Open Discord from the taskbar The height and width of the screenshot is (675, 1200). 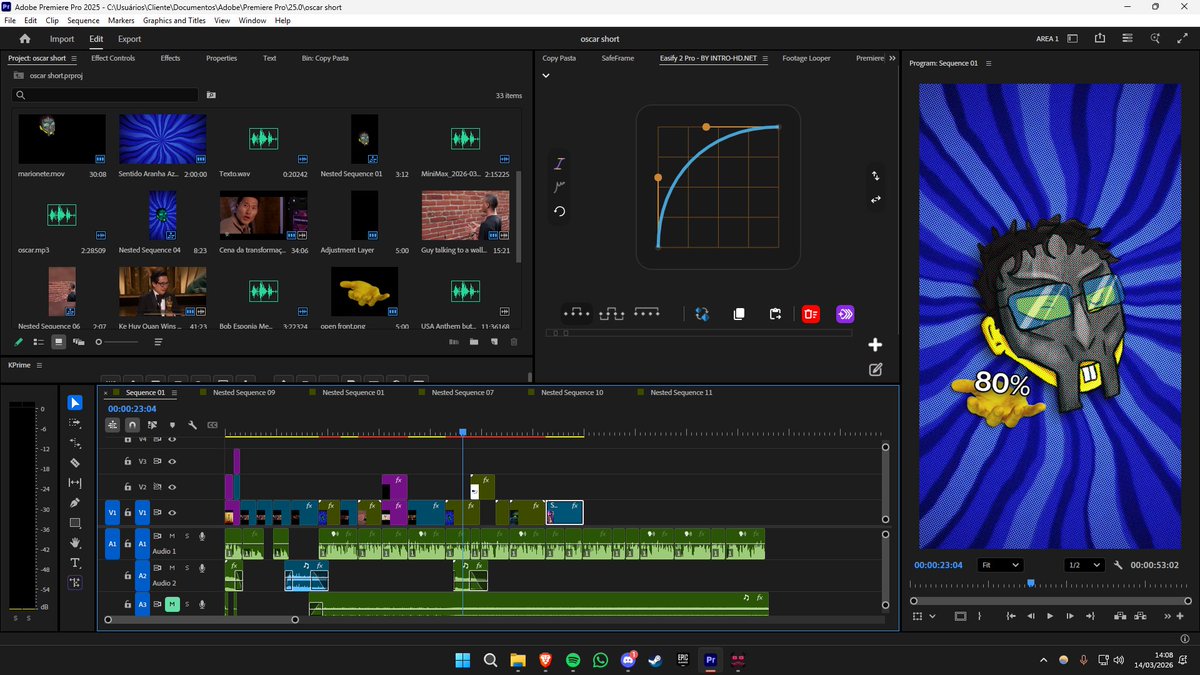(628, 660)
